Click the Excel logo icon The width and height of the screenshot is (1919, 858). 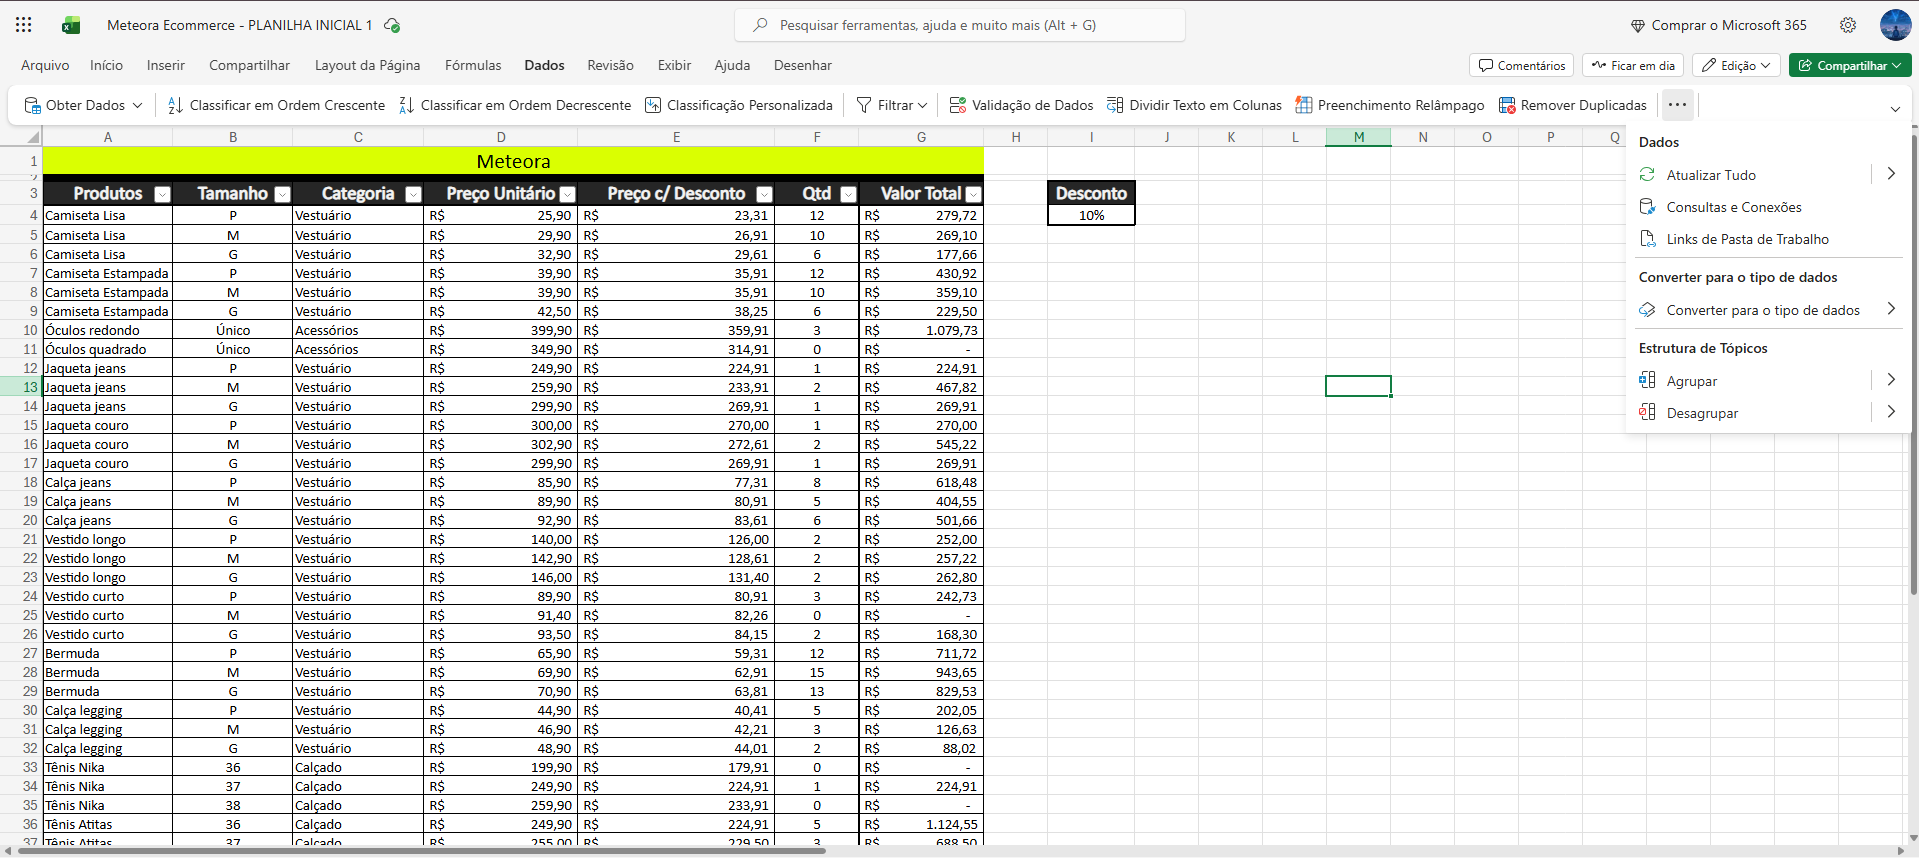coord(71,25)
